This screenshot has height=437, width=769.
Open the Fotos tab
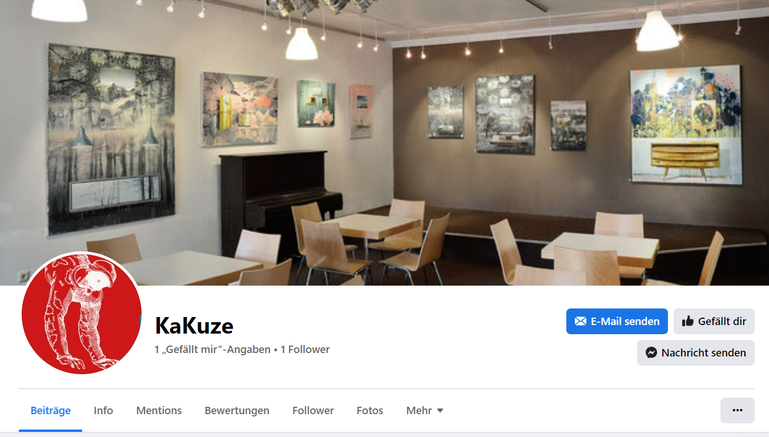tap(370, 411)
